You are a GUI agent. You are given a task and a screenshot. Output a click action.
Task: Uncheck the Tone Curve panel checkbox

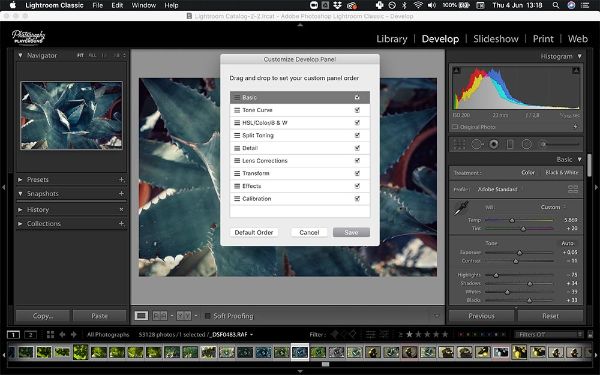point(357,110)
